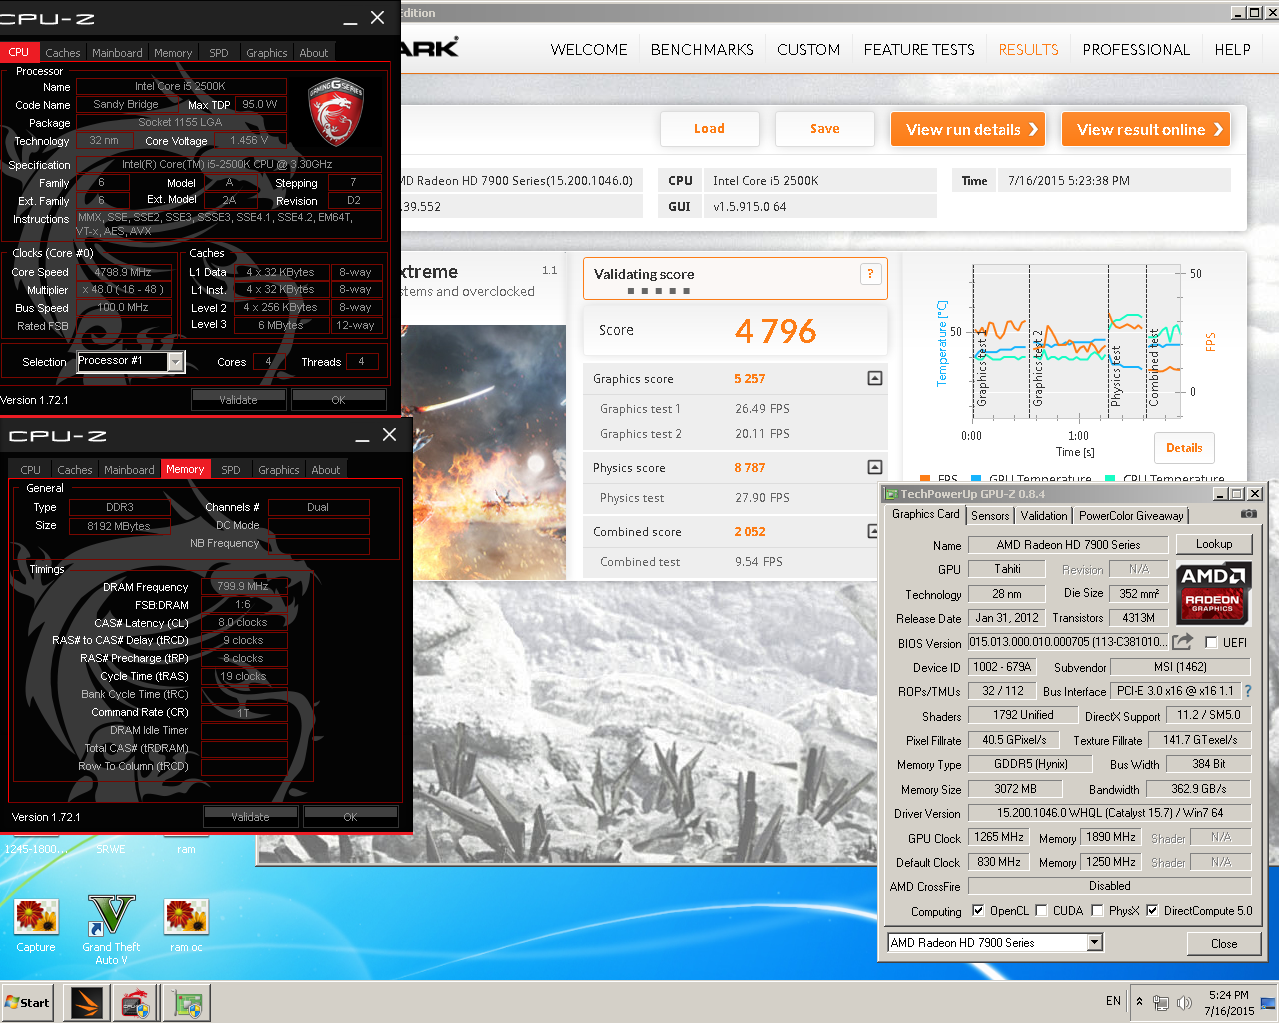Image resolution: width=1279 pixels, height=1023 pixels.
Task: Click the Graphics score value 5 257
Action: pos(750,379)
